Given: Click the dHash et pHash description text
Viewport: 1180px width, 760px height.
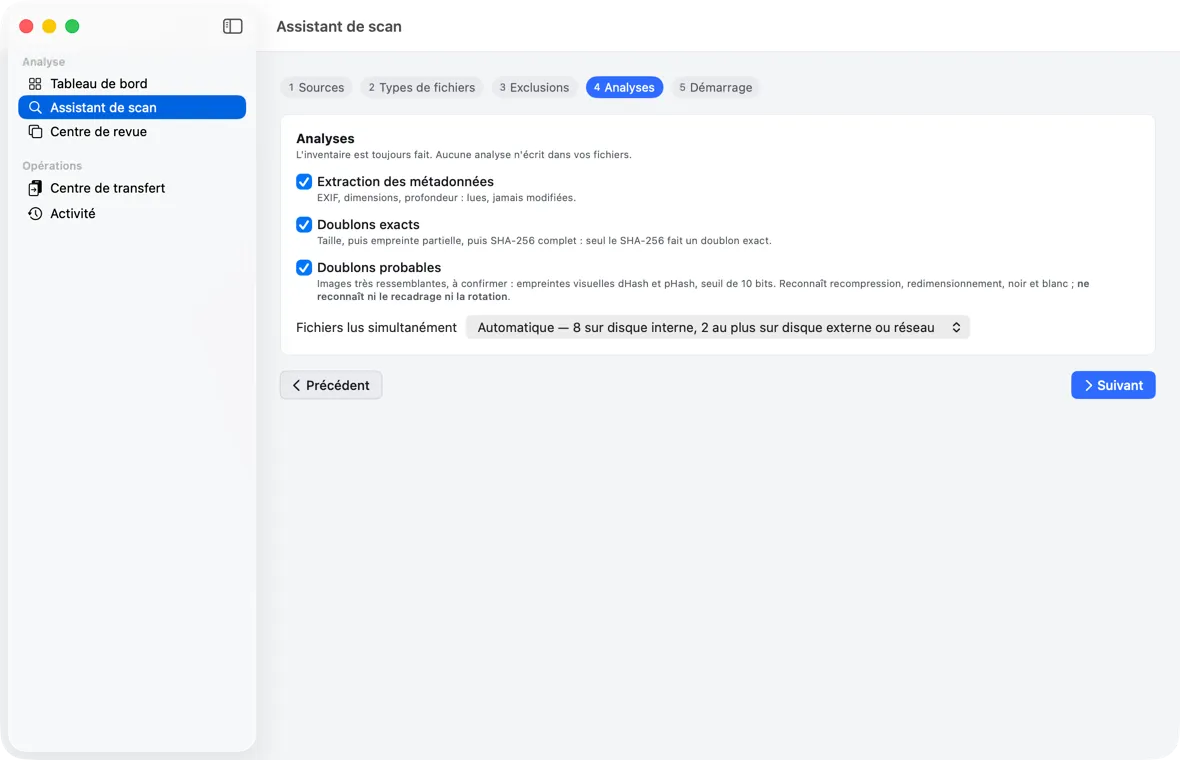Looking at the screenshot, I should point(703,290).
